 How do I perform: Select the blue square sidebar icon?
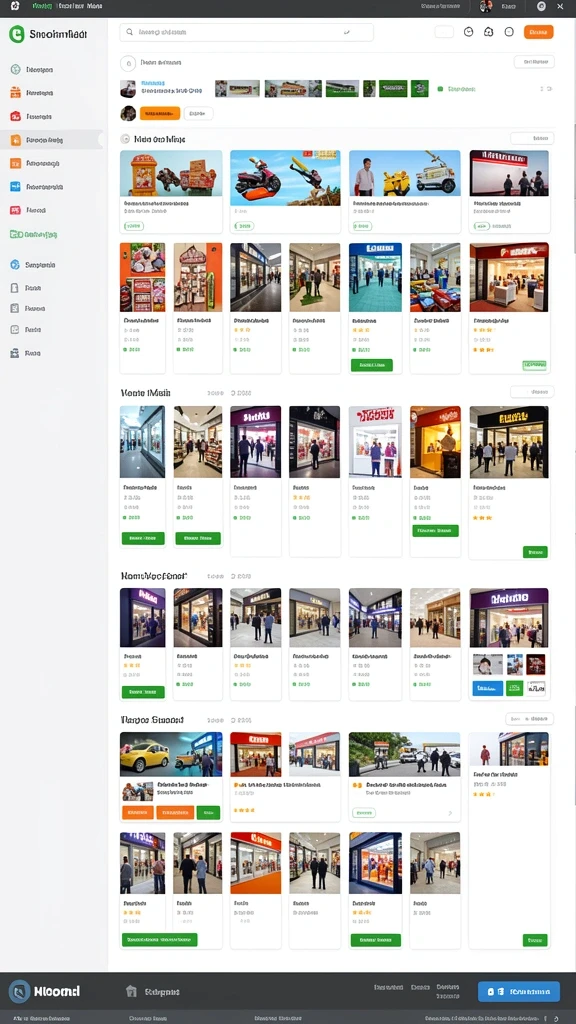coord(15,187)
